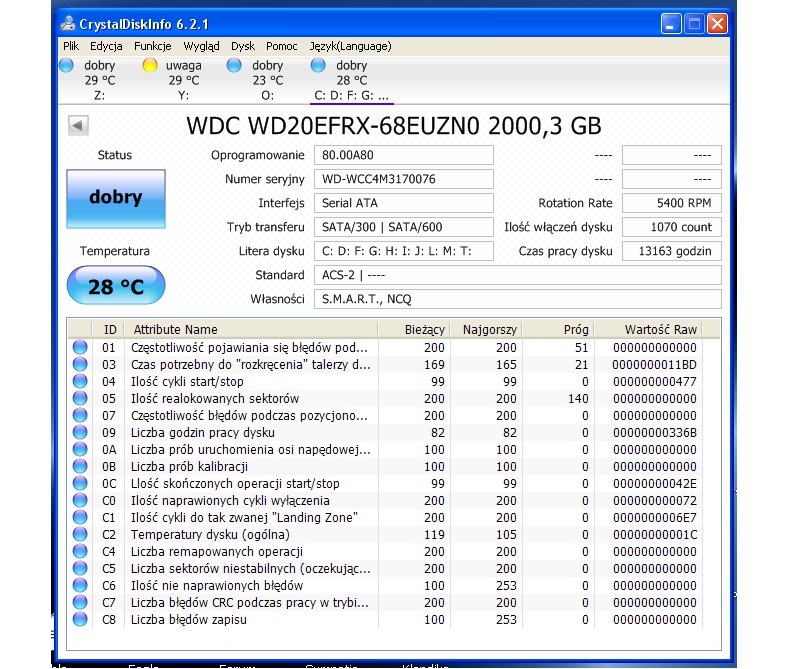
Task: Click status orb of attribute C0 row
Action: [80, 501]
